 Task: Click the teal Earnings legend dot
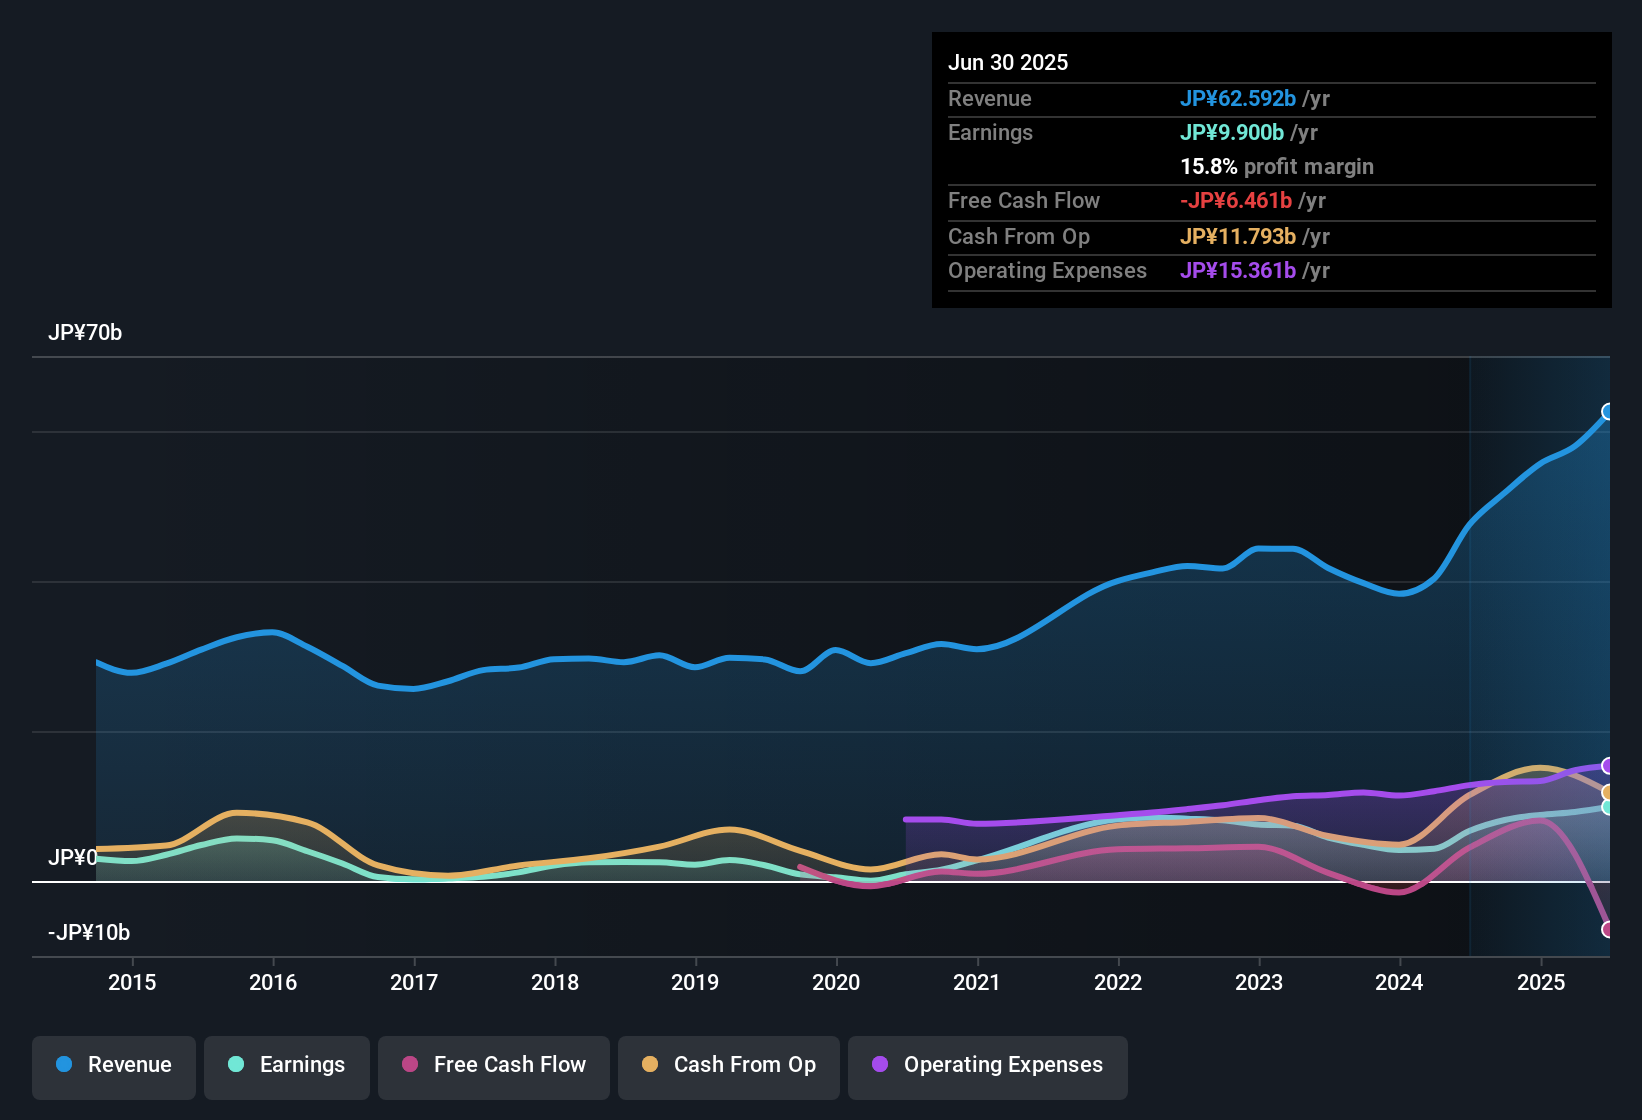pos(237,1065)
